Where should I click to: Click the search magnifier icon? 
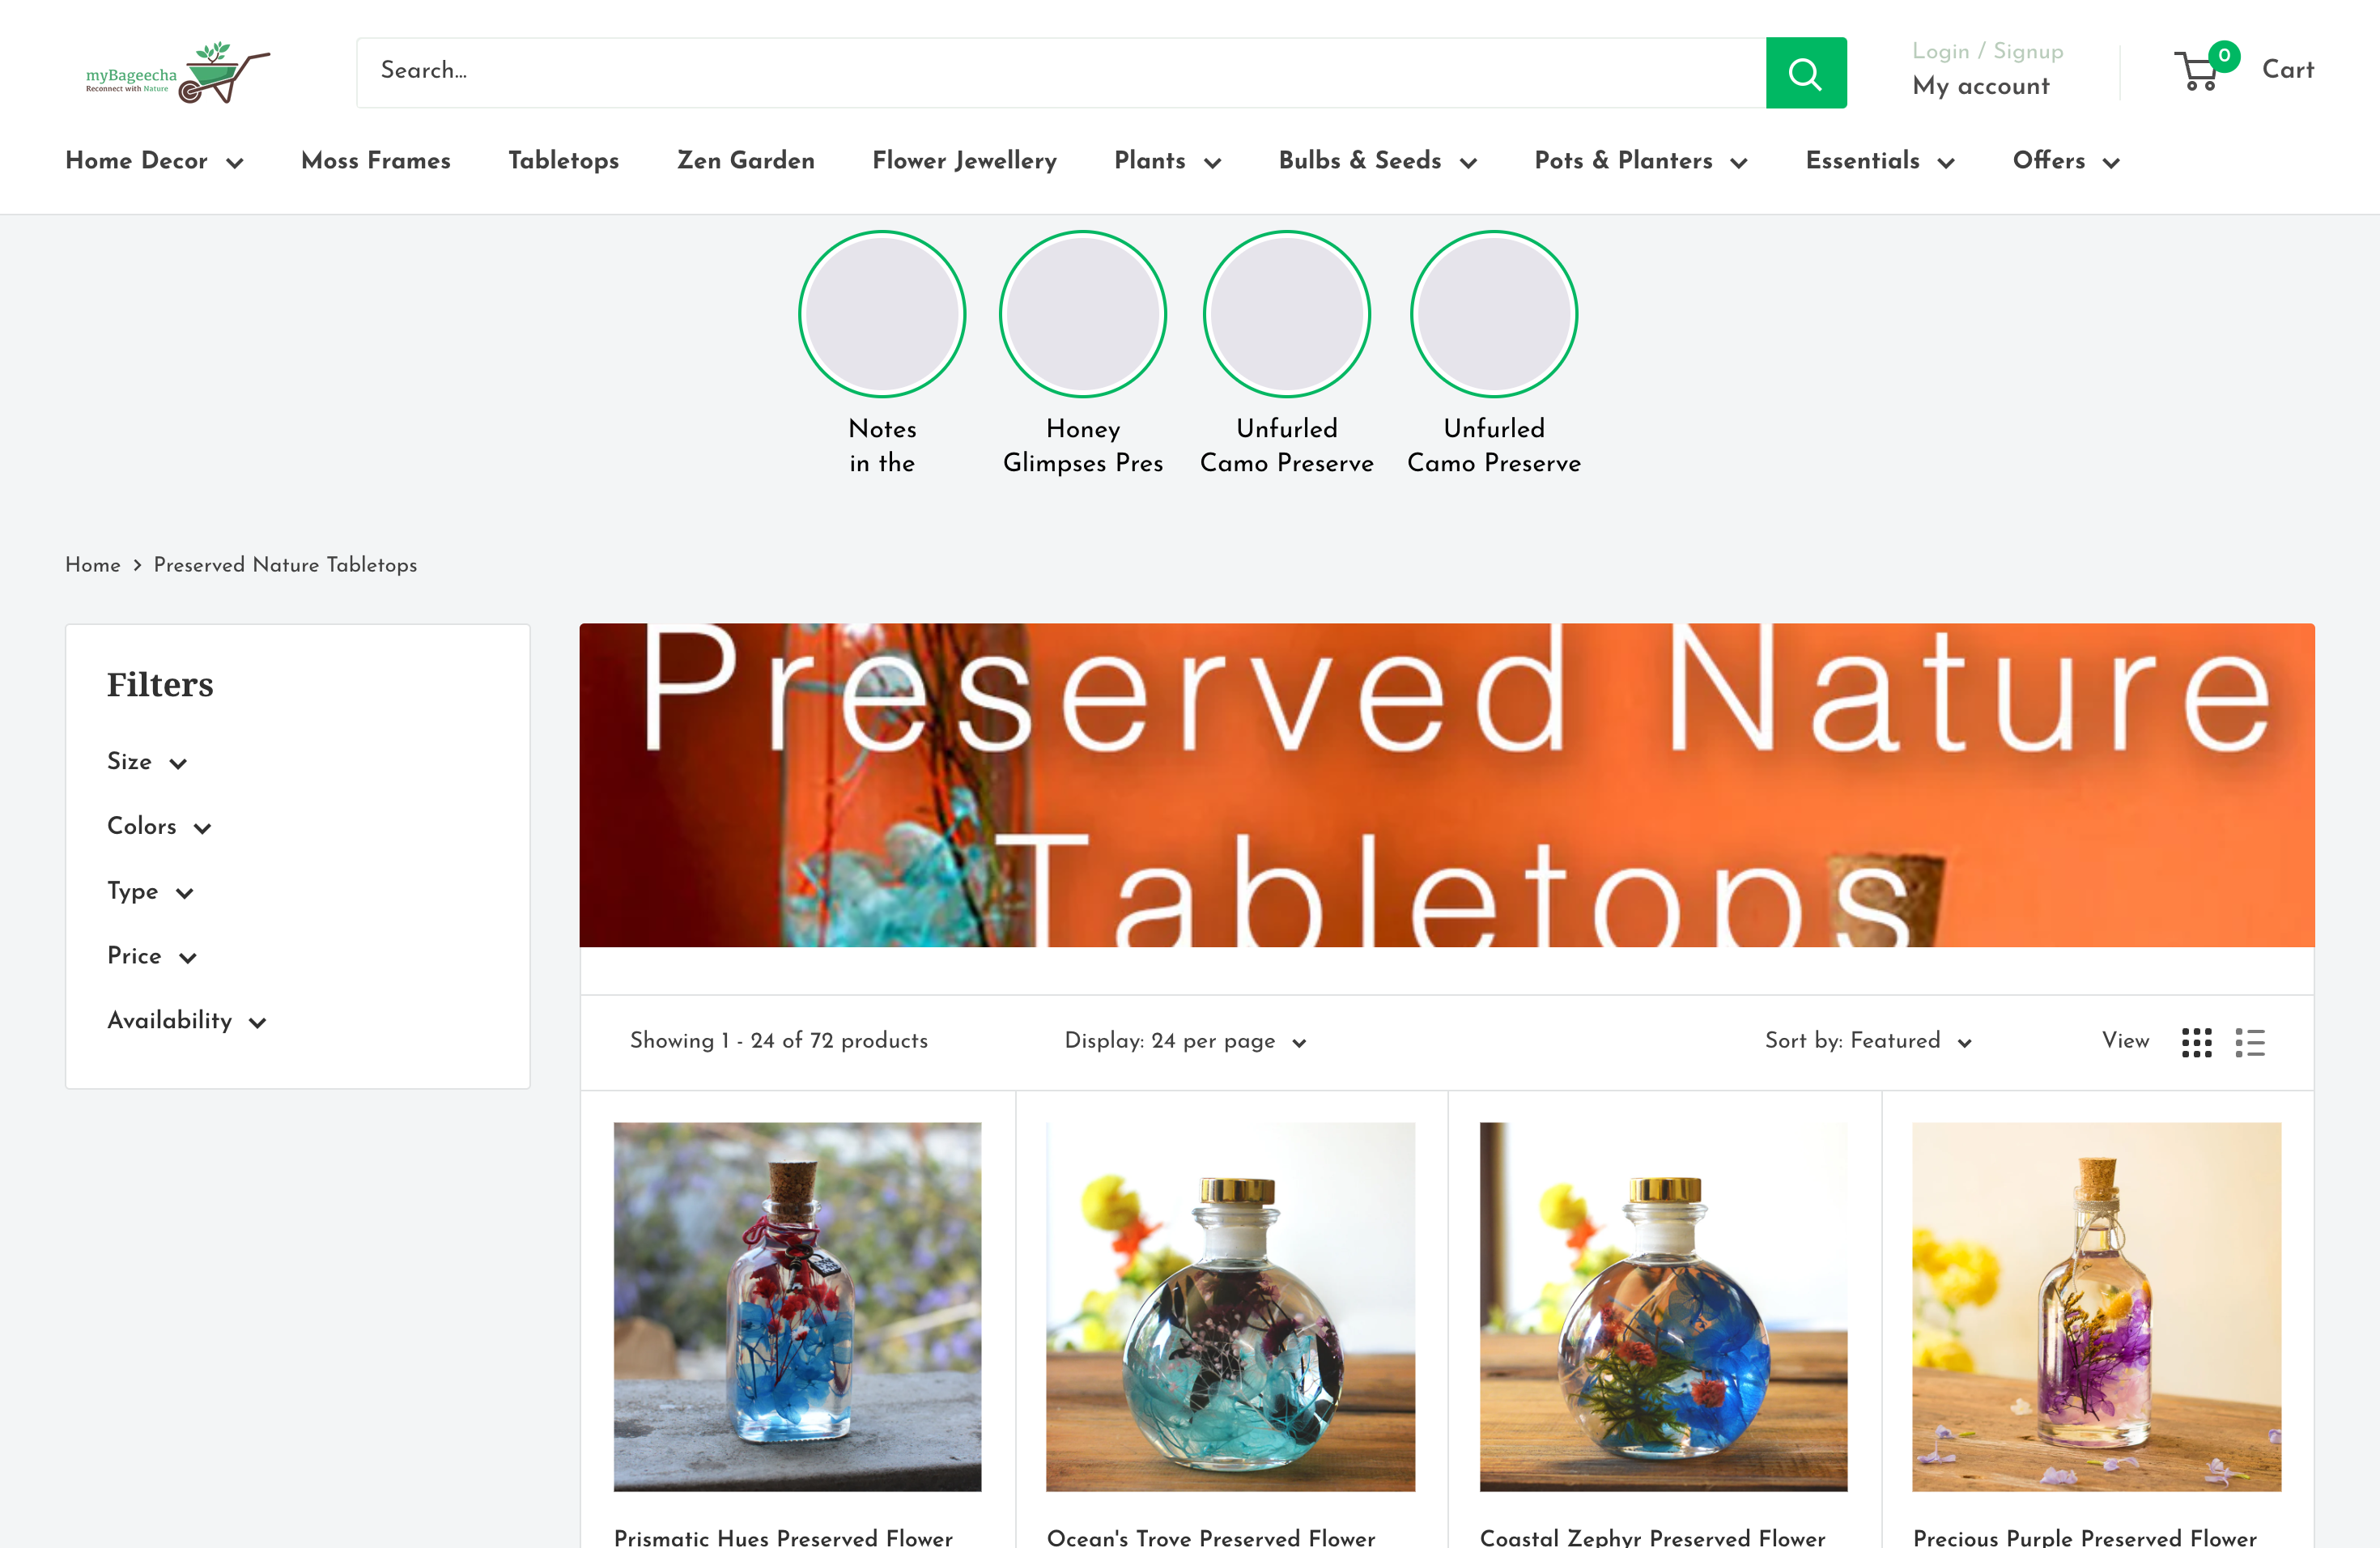[x=1806, y=72]
